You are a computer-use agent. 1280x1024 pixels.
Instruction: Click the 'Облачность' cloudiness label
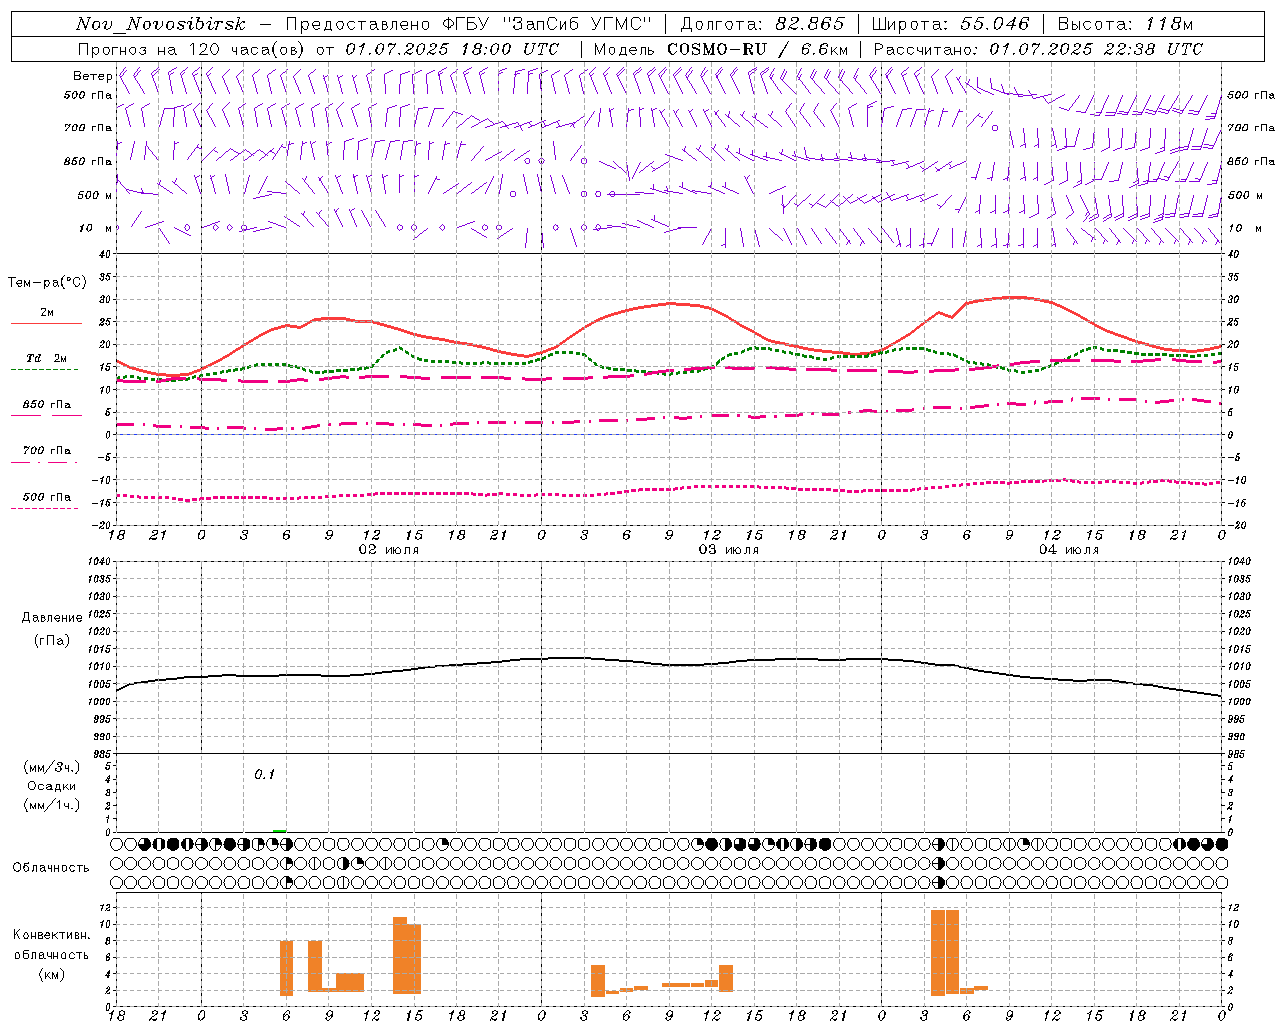pos(51,867)
